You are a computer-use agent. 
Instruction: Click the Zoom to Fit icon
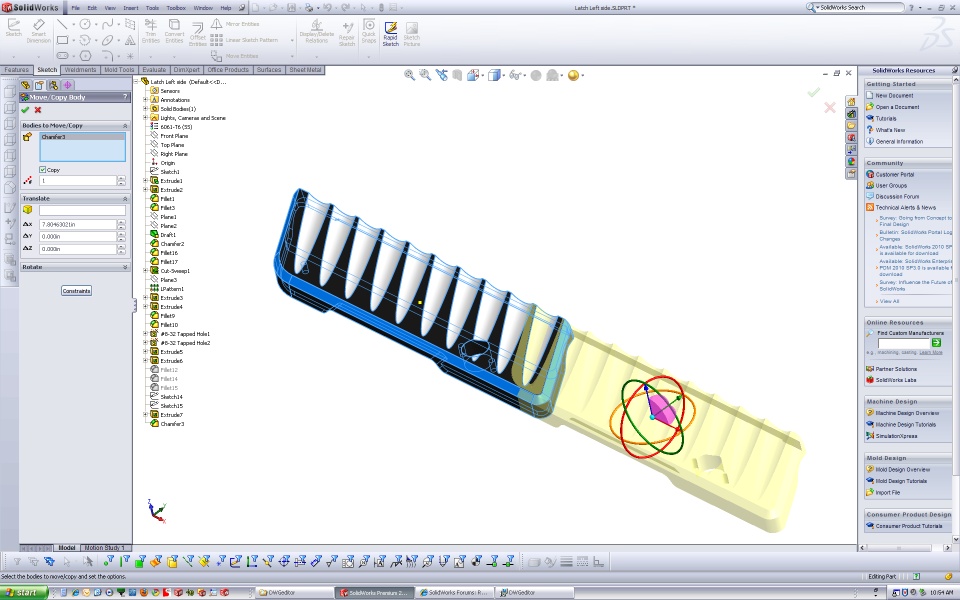[410, 75]
